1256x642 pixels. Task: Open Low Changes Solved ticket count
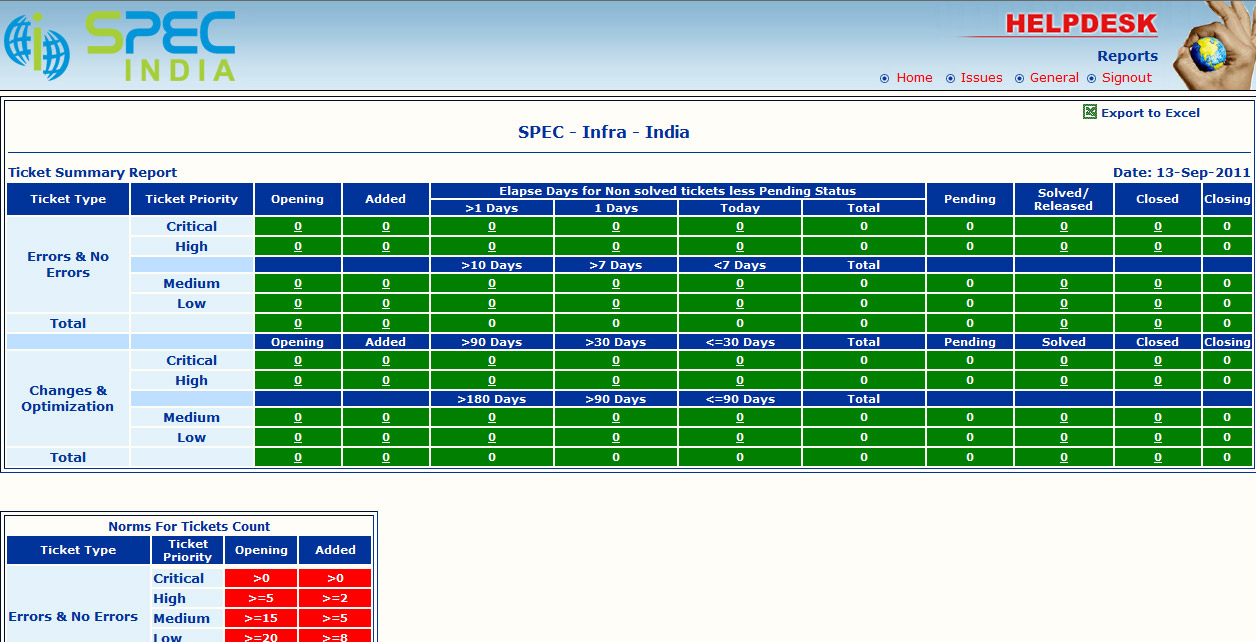pyautogui.click(x=1064, y=438)
